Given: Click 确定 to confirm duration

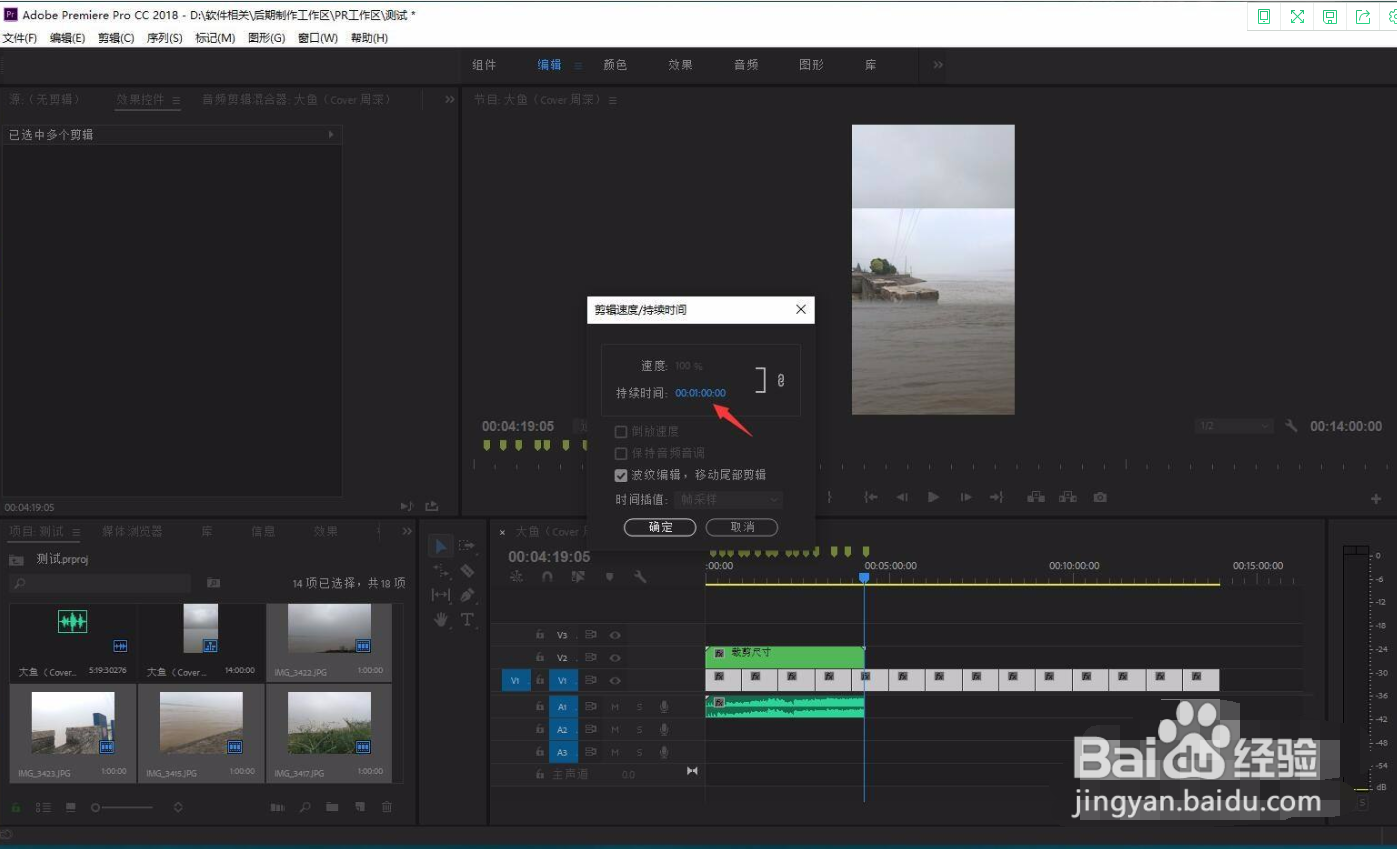Looking at the screenshot, I should (660, 527).
